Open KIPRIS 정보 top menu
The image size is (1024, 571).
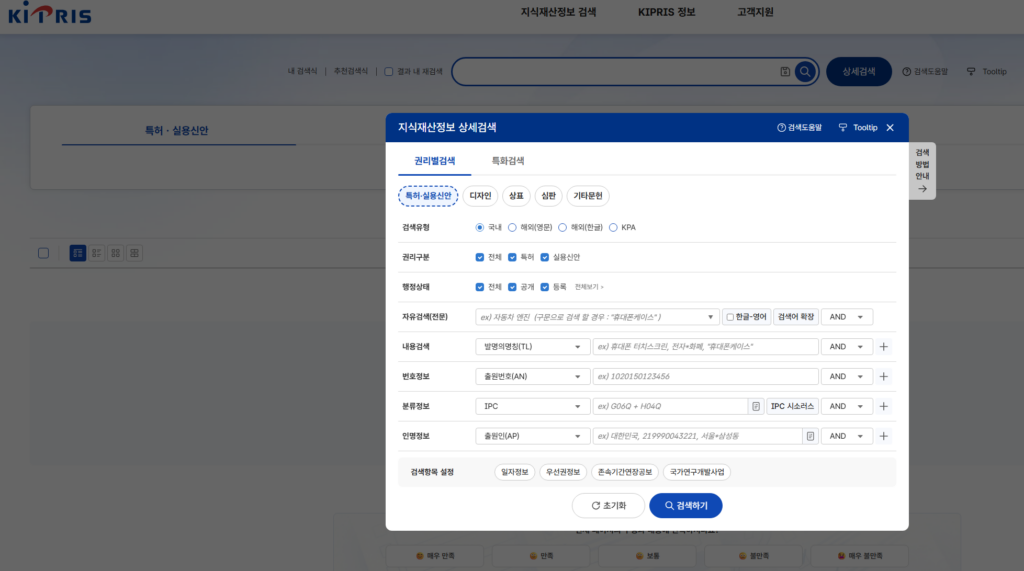pyautogui.click(x=666, y=12)
